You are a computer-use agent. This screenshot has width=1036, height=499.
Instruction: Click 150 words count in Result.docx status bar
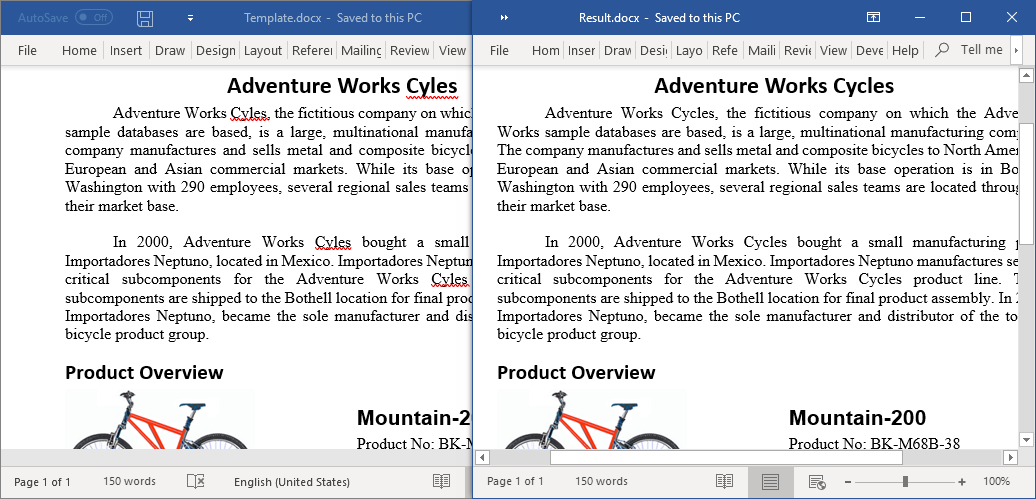601,482
